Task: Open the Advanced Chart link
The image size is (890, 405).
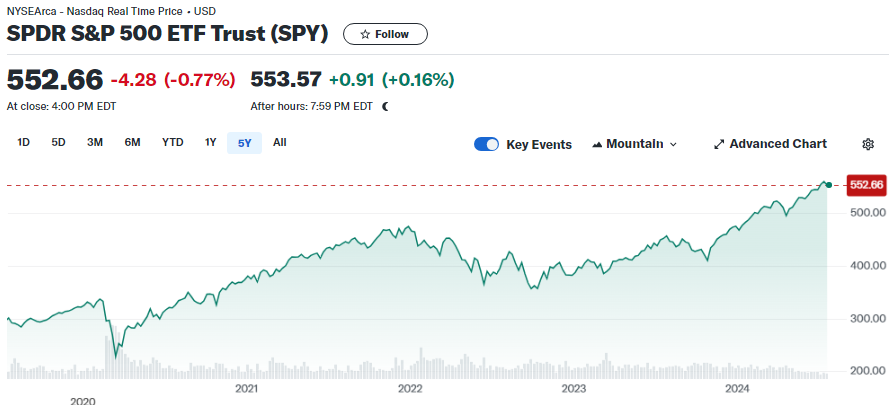Action: (778, 144)
